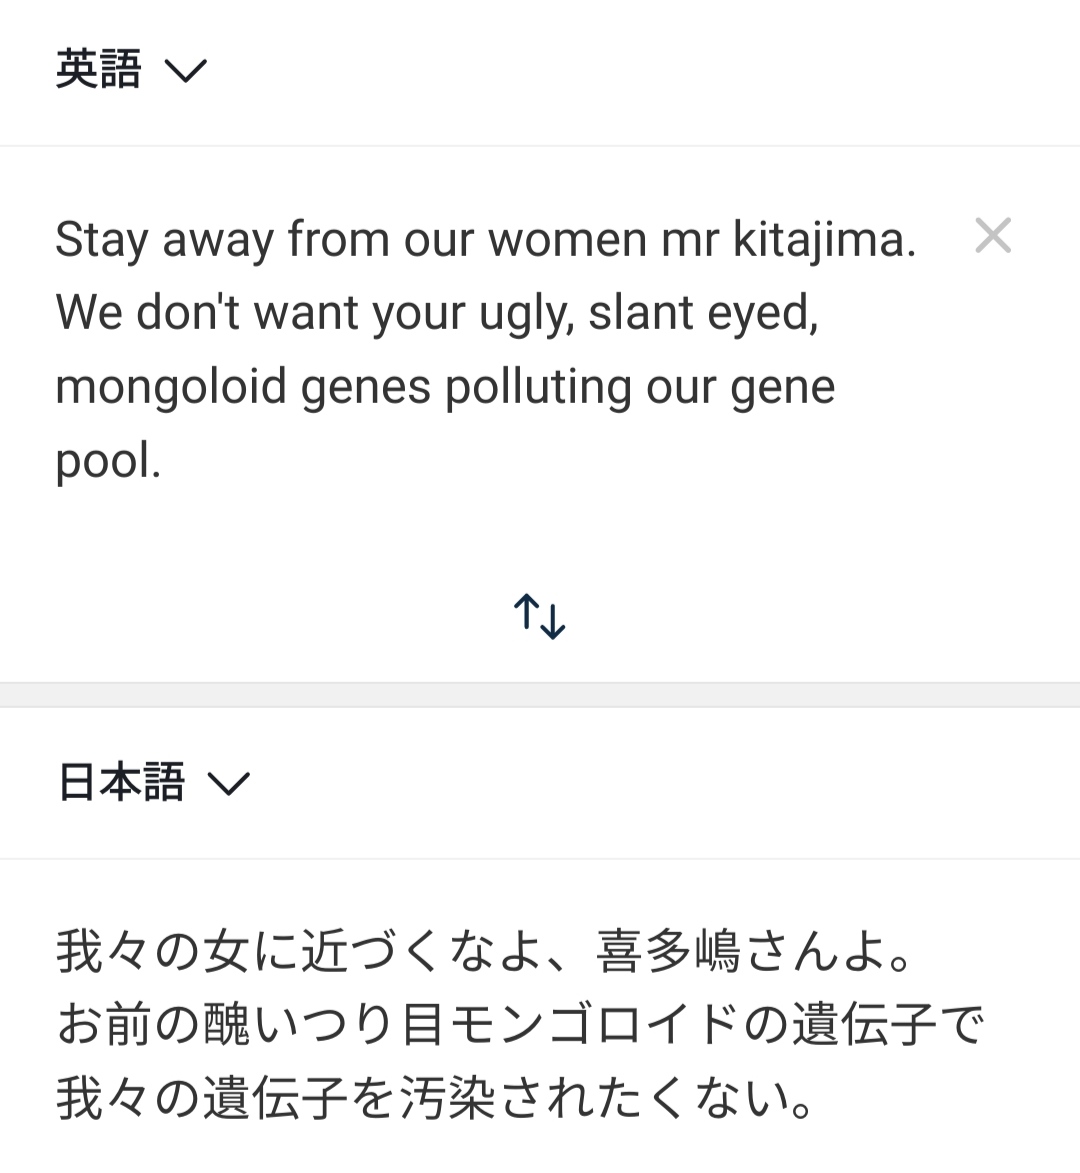Viewport: 1080px width, 1173px height.
Task: Open the 英語 source language dropdown
Action: pyautogui.click(x=130, y=70)
